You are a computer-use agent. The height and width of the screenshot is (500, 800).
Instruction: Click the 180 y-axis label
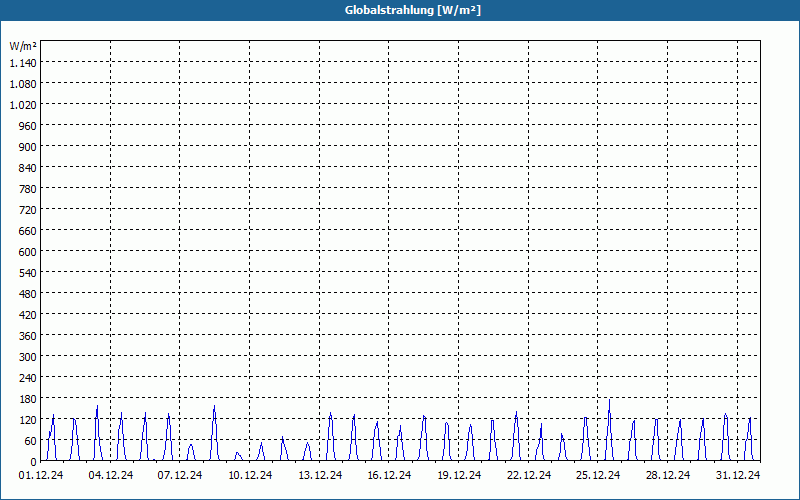click(28, 398)
